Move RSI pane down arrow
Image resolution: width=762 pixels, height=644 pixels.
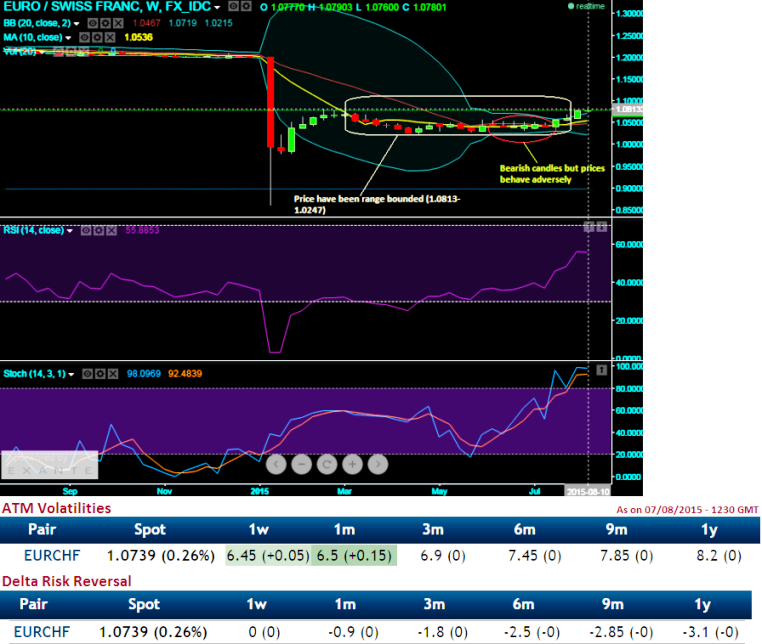pyautogui.click(x=602, y=226)
